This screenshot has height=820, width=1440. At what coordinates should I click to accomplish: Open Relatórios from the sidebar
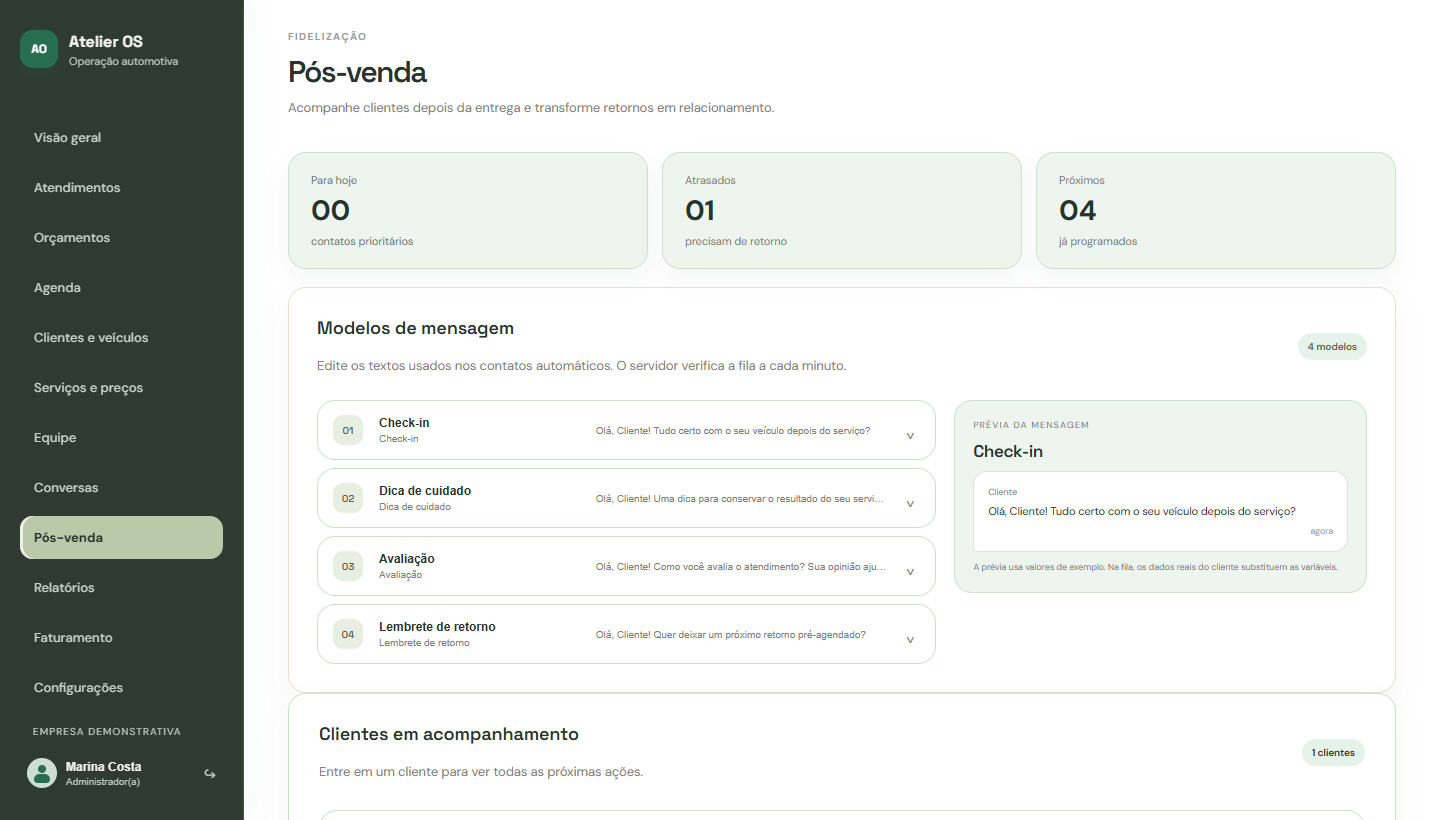121,588
